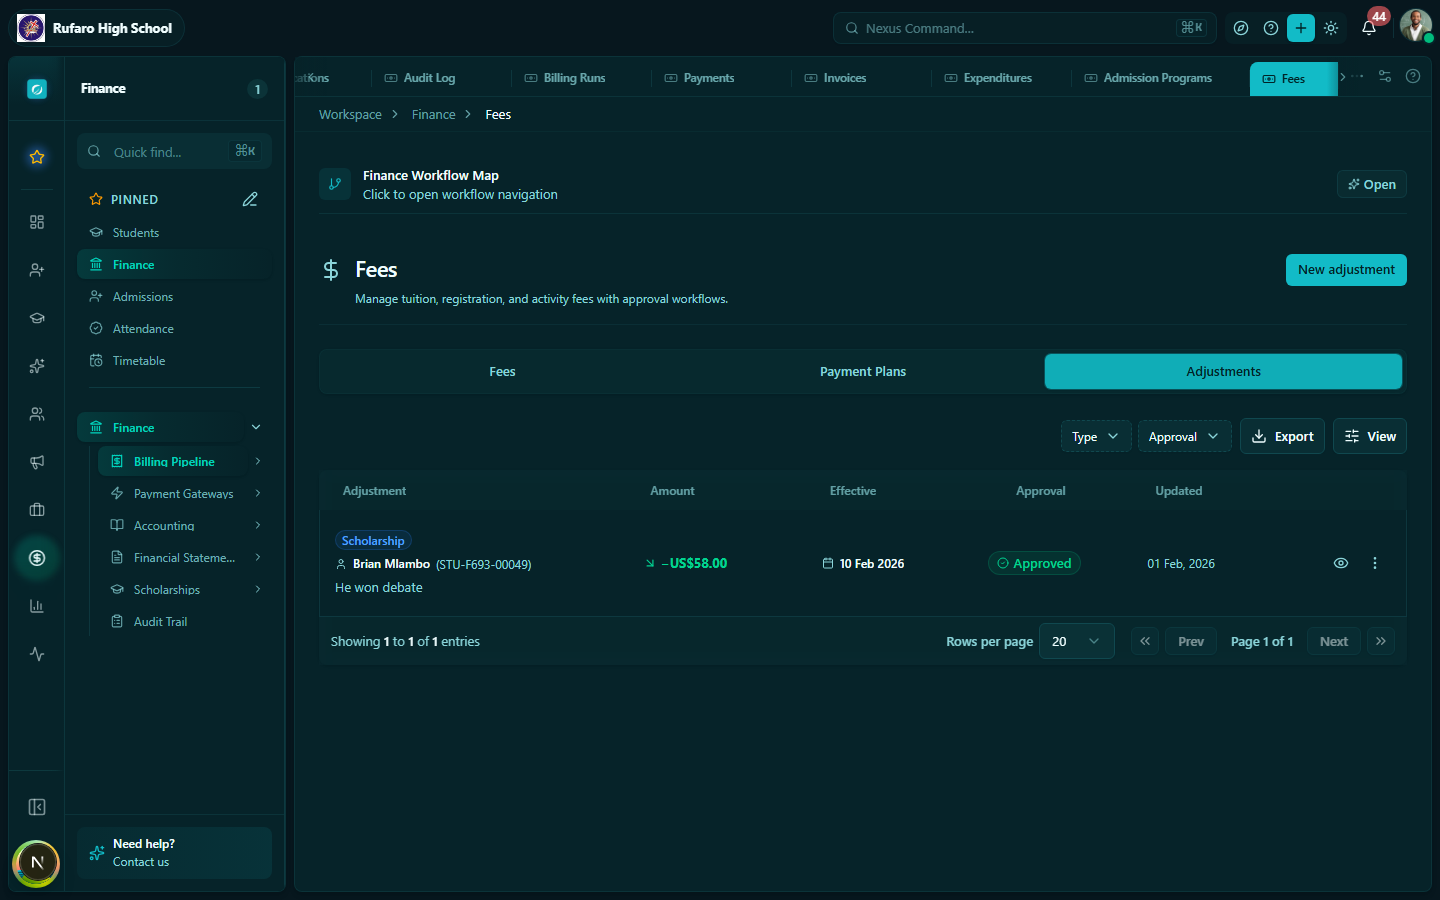
Task: Click the N assistant badge
Action: click(x=36, y=863)
